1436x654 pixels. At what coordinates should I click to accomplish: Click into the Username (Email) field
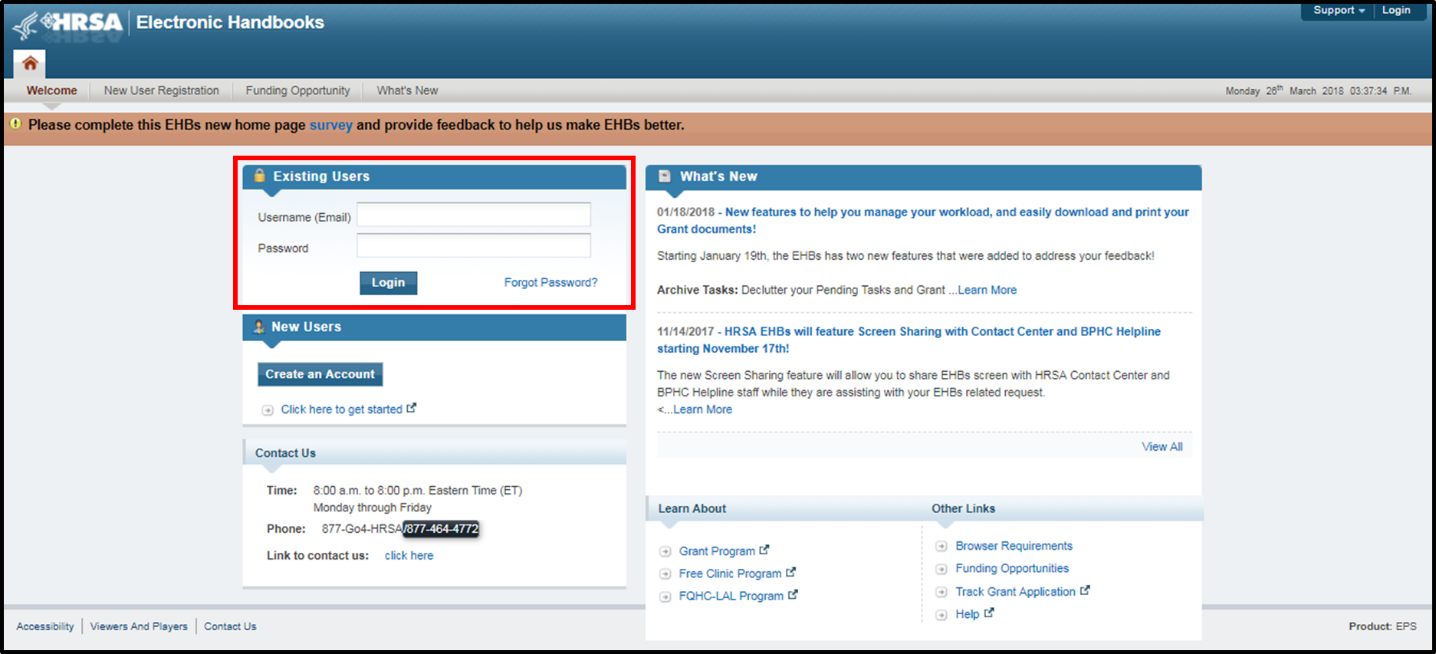[474, 215]
